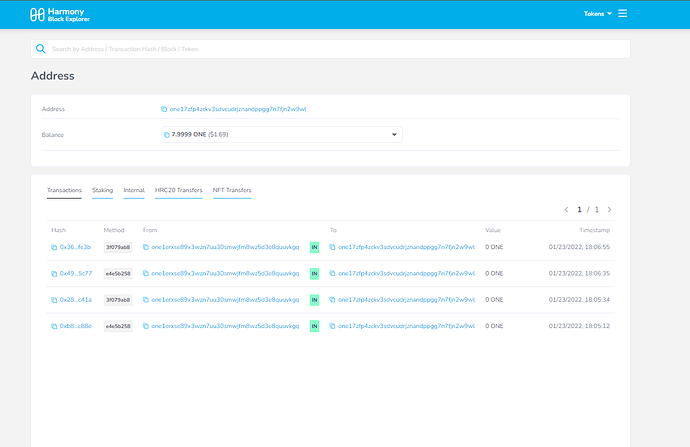Click the IN badge in 0xb8...c88e row
The image size is (690, 447).
coord(314,326)
